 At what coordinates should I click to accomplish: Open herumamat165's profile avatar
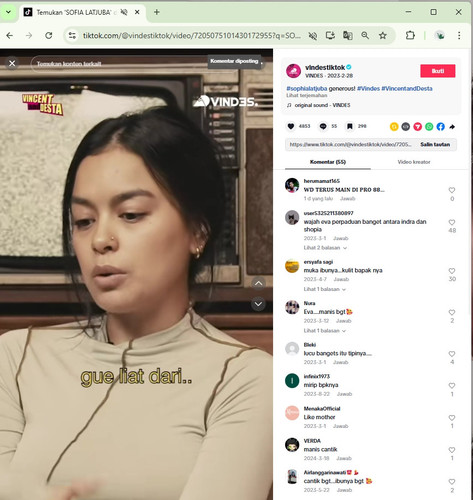click(x=292, y=185)
